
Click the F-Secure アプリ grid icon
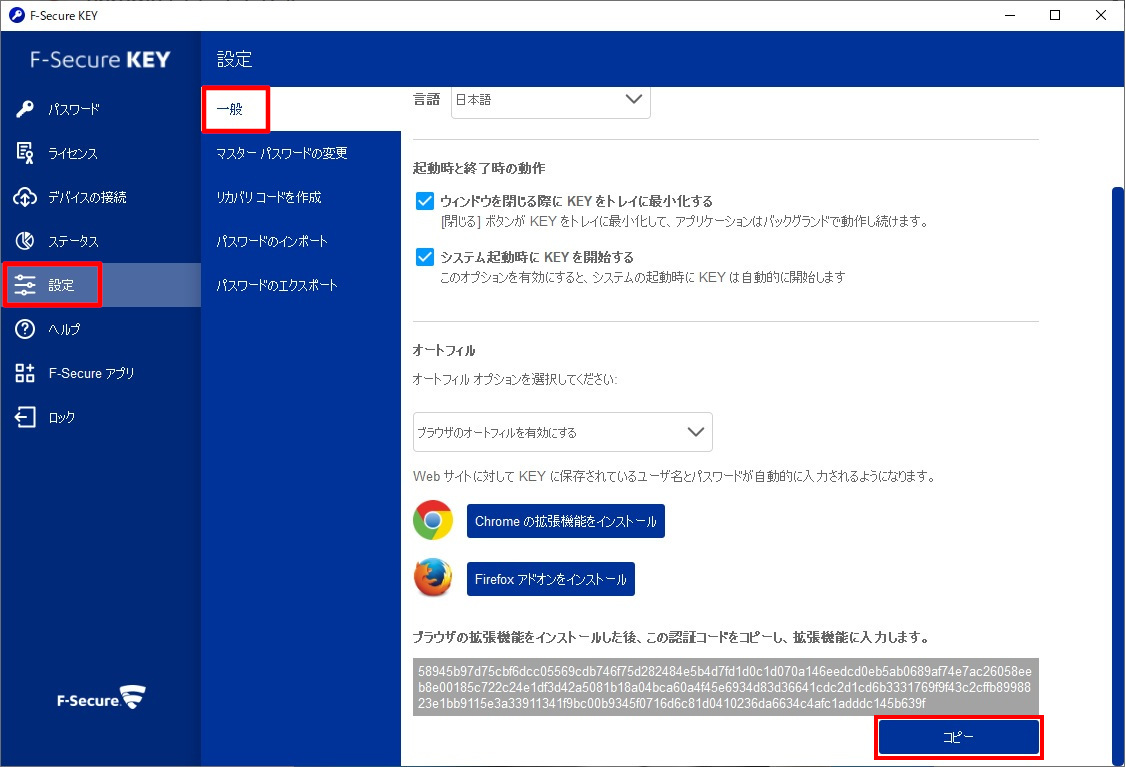(x=26, y=373)
